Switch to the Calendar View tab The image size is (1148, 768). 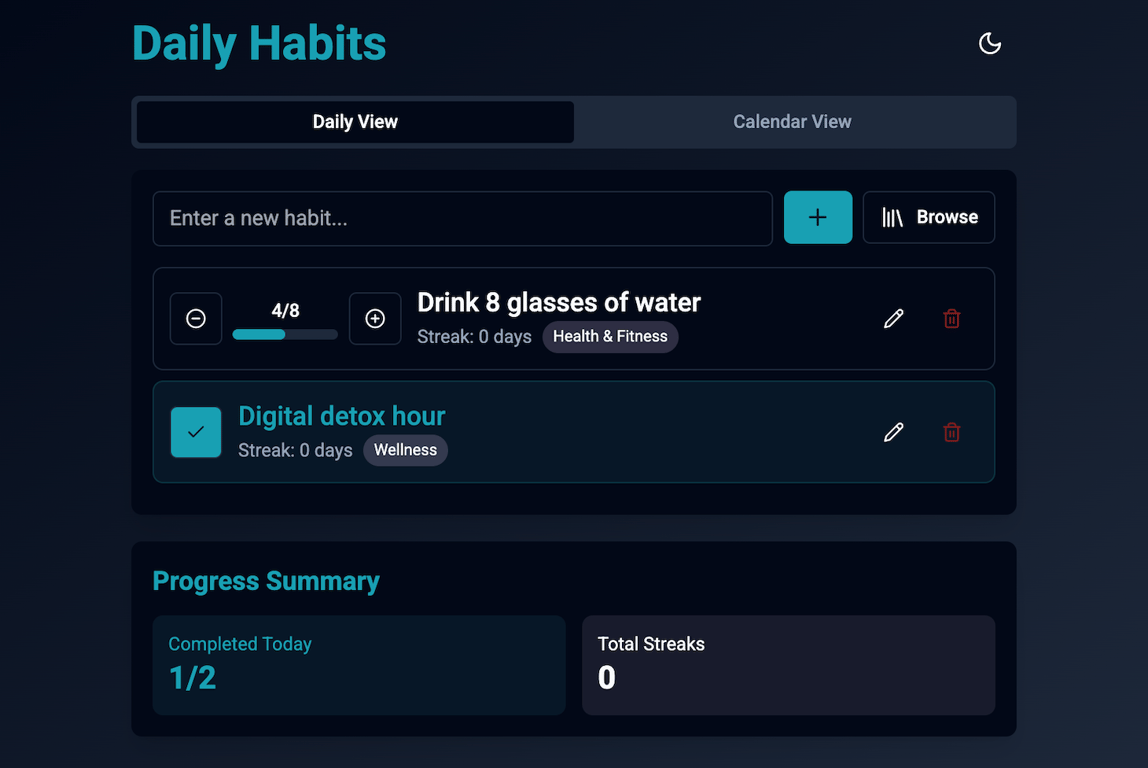[x=792, y=121]
